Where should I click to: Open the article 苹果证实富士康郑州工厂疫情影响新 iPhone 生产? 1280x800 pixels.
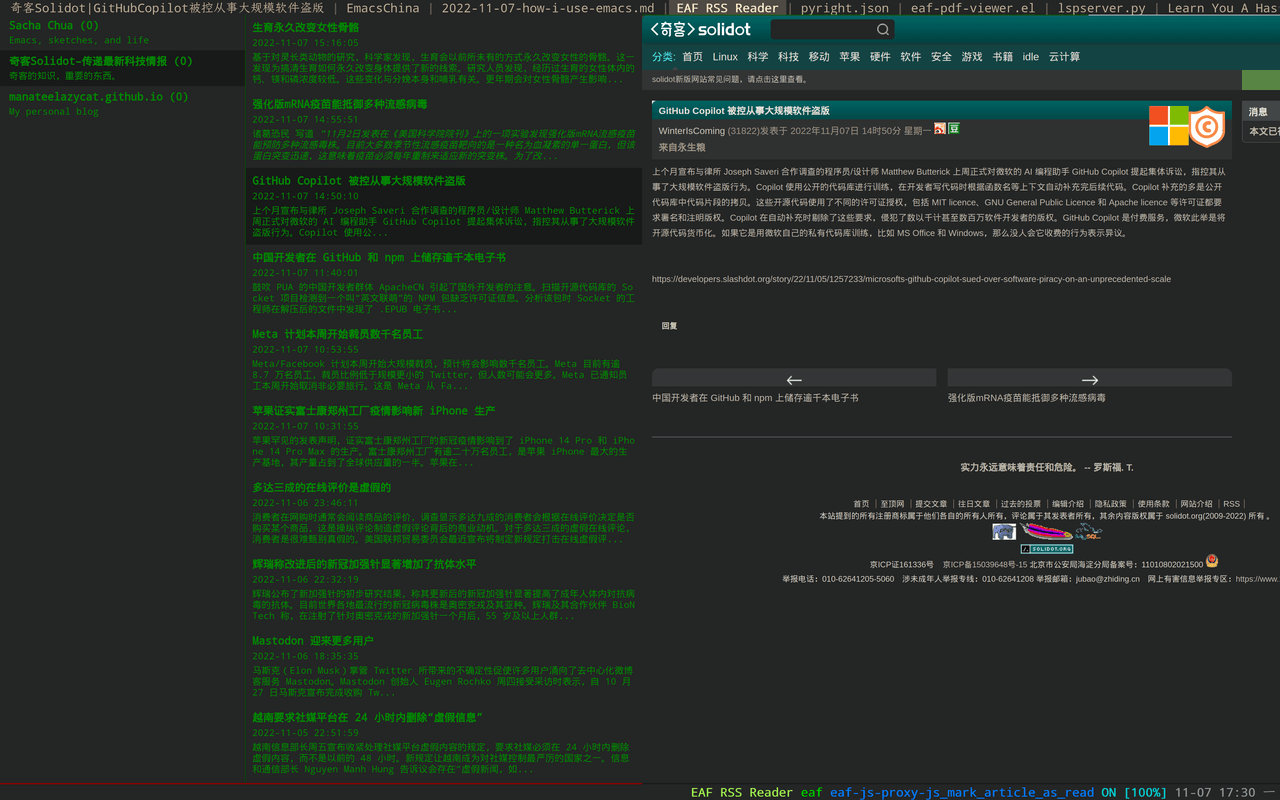pos(443,437)
